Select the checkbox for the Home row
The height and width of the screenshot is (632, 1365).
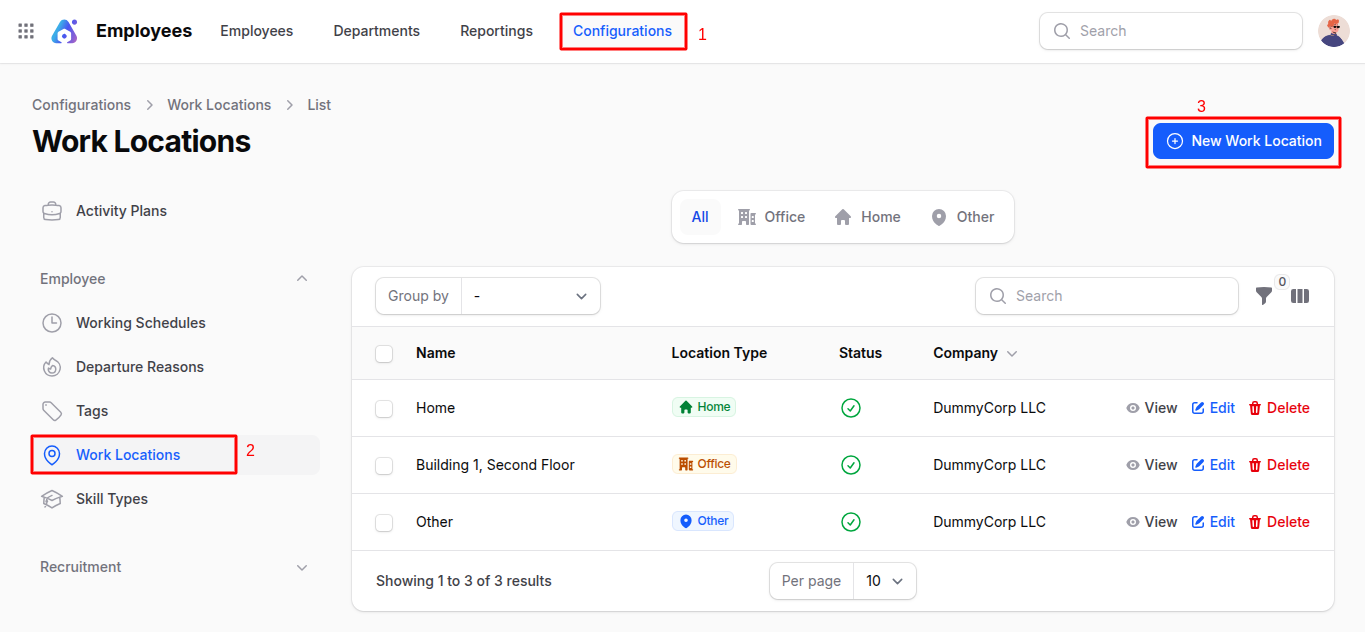[x=384, y=408]
